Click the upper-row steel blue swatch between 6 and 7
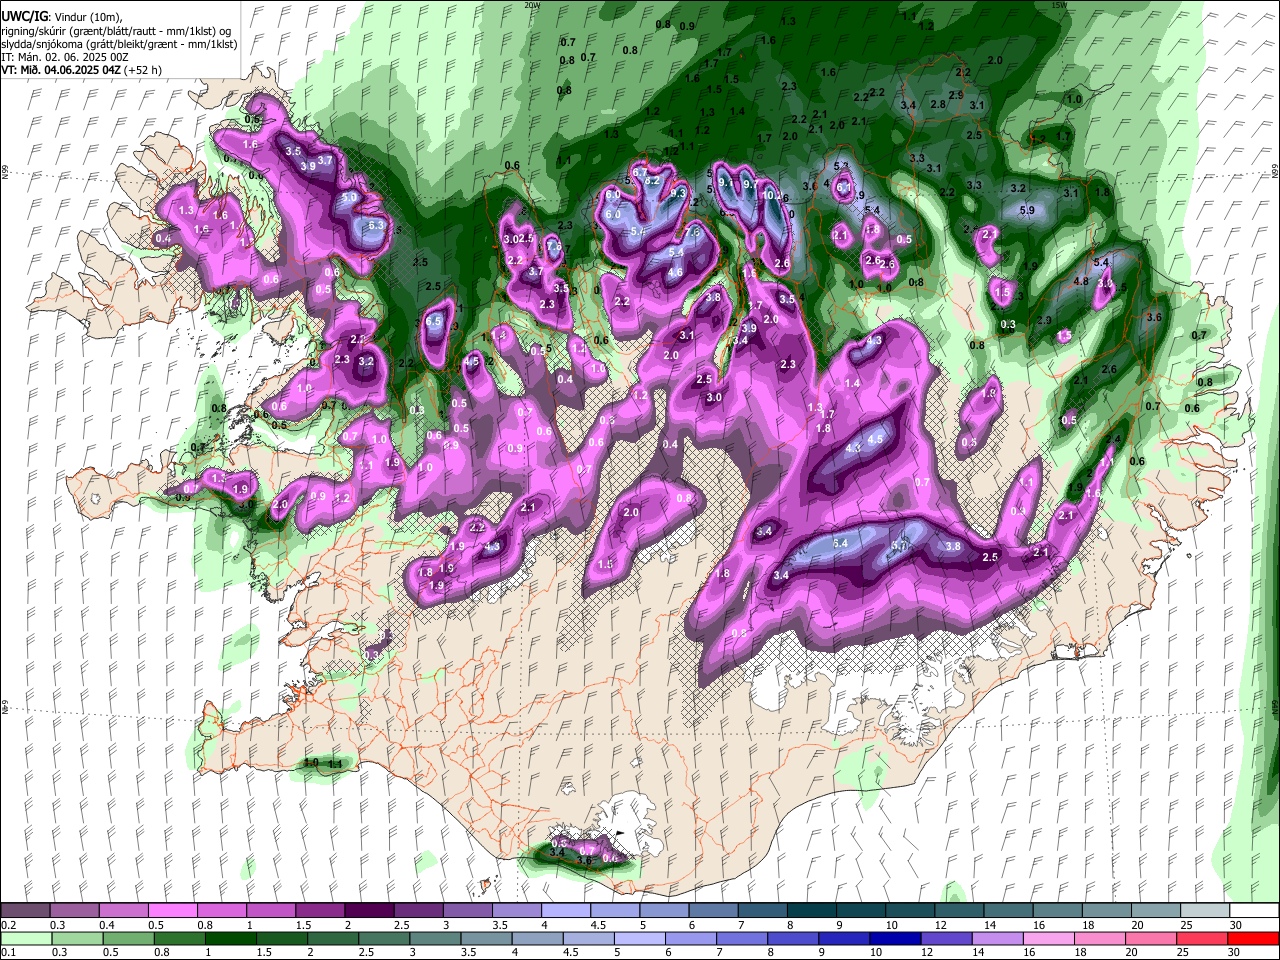 click(711, 911)
